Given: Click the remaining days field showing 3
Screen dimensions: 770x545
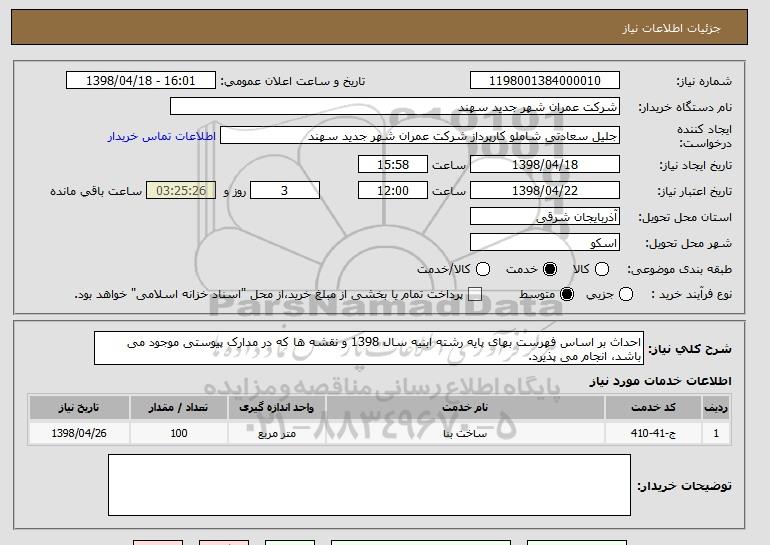Looking at the screenshot, I should pos(285,191).
